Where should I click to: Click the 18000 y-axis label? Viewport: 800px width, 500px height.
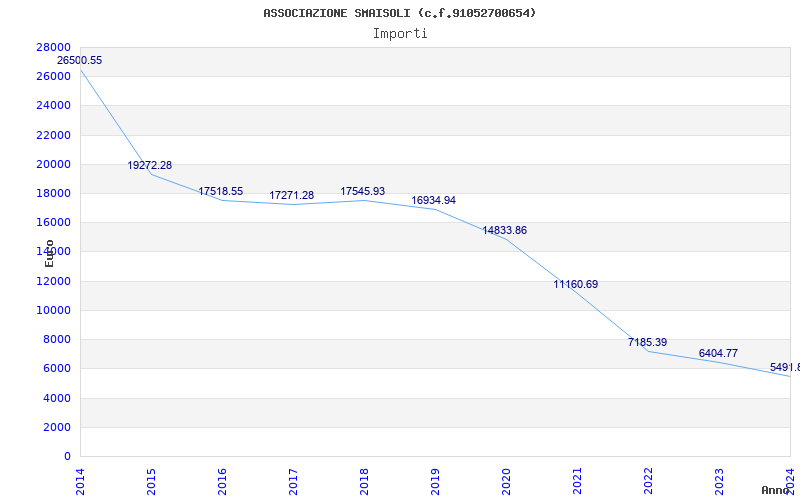point(54,193)
